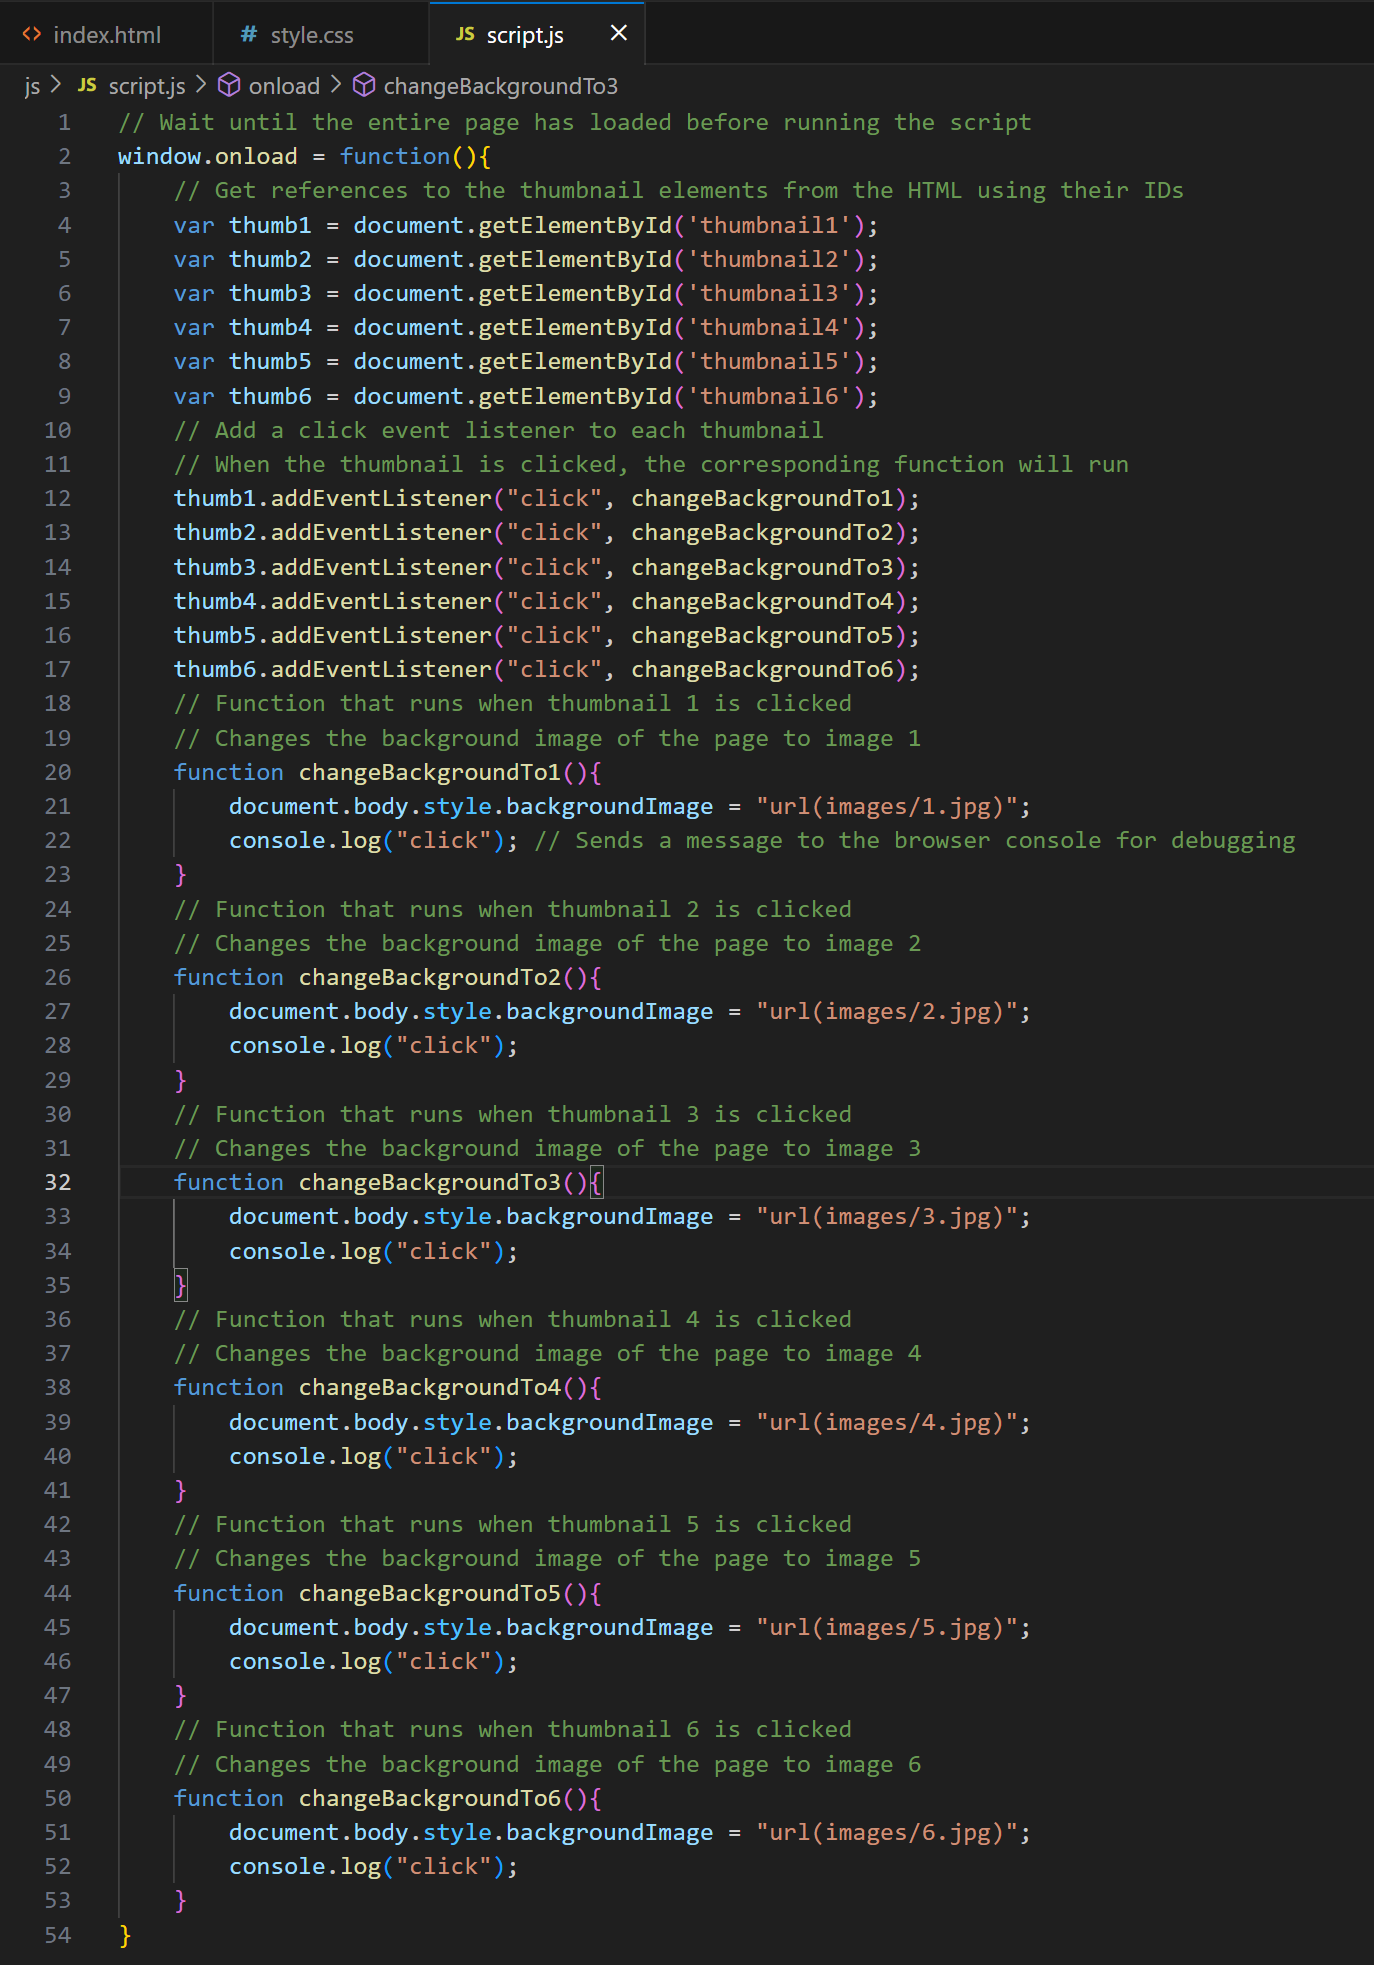Click line number 32 in the gutter
This screenshot has width=1374, height=1965.
[58, 1182]
